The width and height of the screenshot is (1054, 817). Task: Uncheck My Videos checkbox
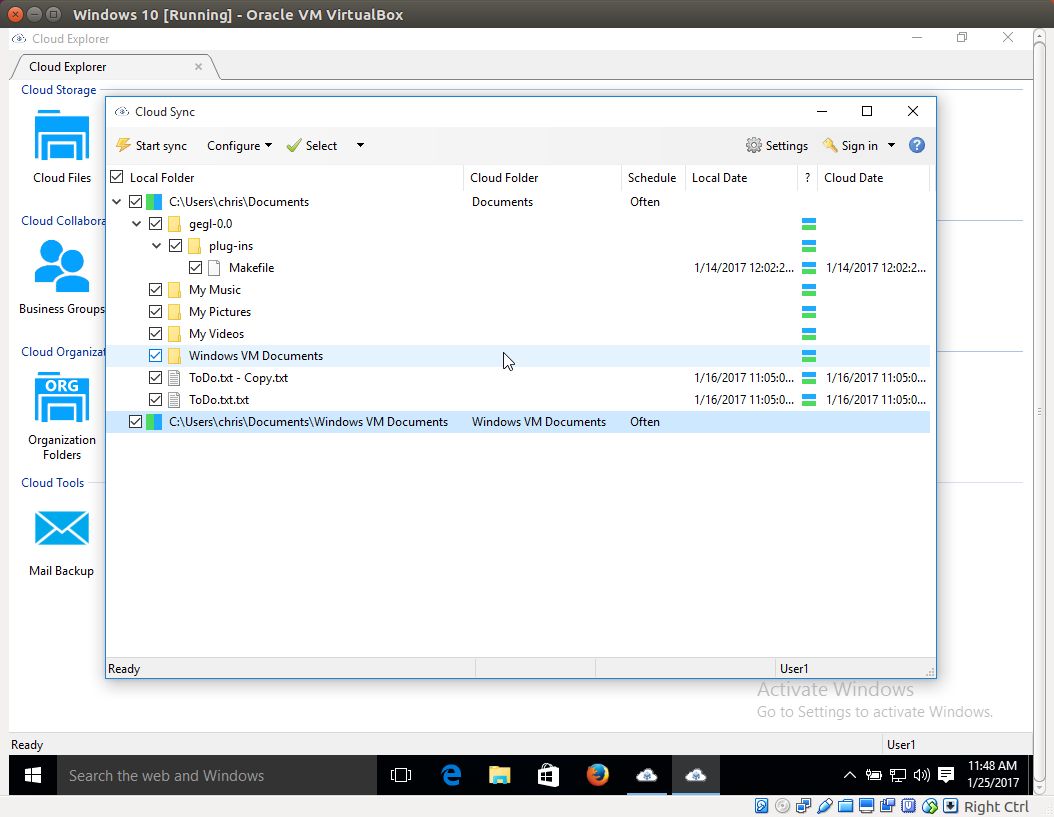coord(155,334)
